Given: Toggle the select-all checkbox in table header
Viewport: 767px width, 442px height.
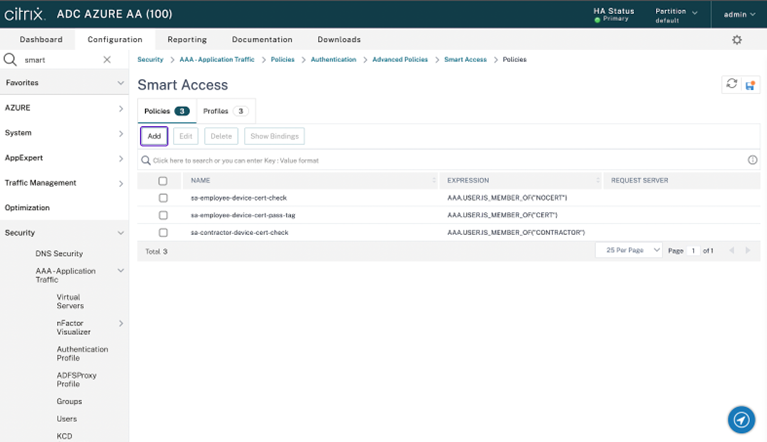Looking at the screenshot, I should tap(163, 181).
